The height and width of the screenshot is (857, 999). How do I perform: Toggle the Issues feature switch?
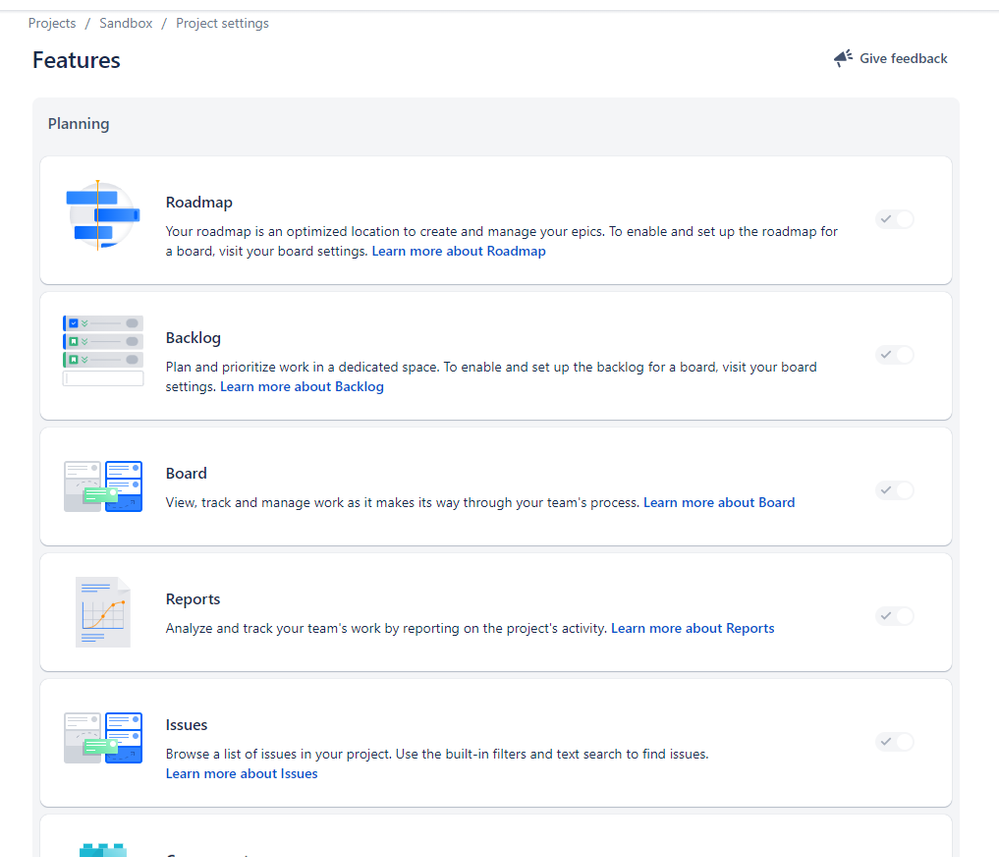click(x=895, y=742)
